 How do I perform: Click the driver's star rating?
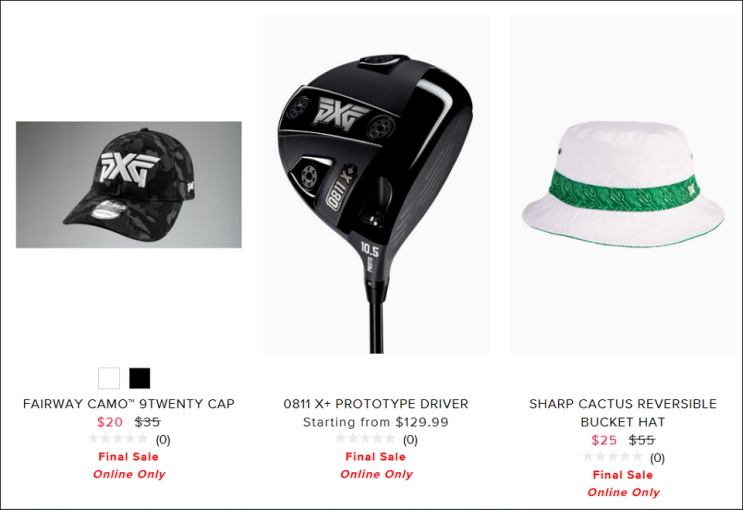(365, 439)
